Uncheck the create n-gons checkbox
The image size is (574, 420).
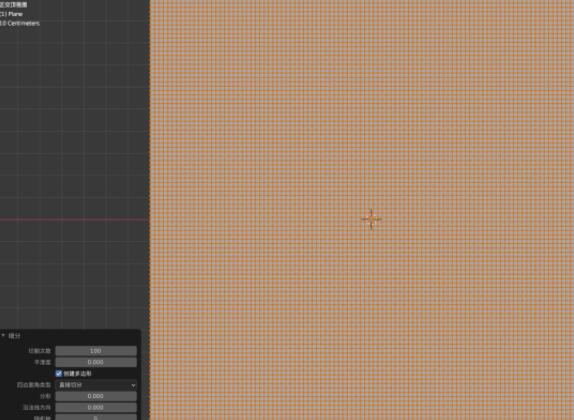click(59, 373)
